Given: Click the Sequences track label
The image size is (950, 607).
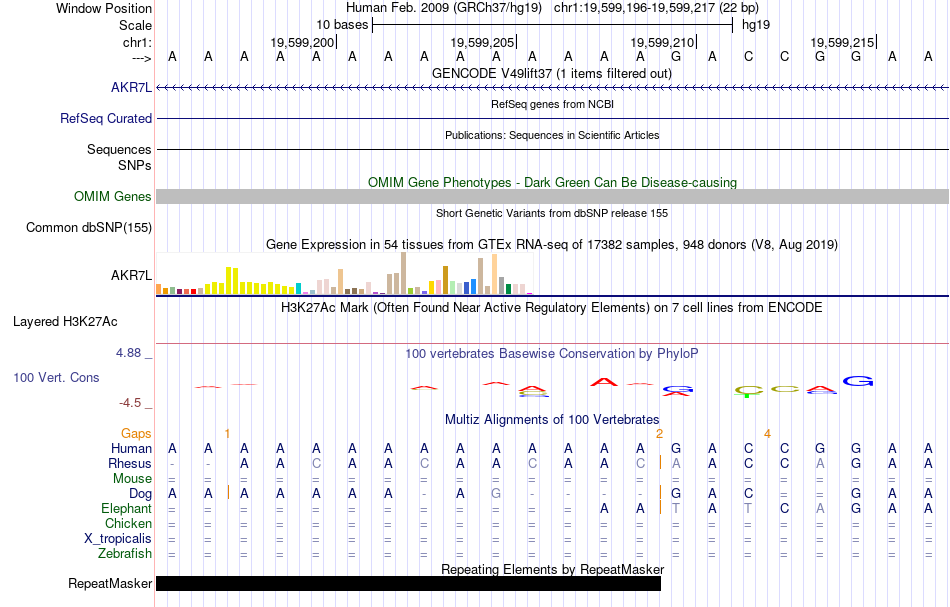Looking at the screenshot, I should (x=119, y=149).
